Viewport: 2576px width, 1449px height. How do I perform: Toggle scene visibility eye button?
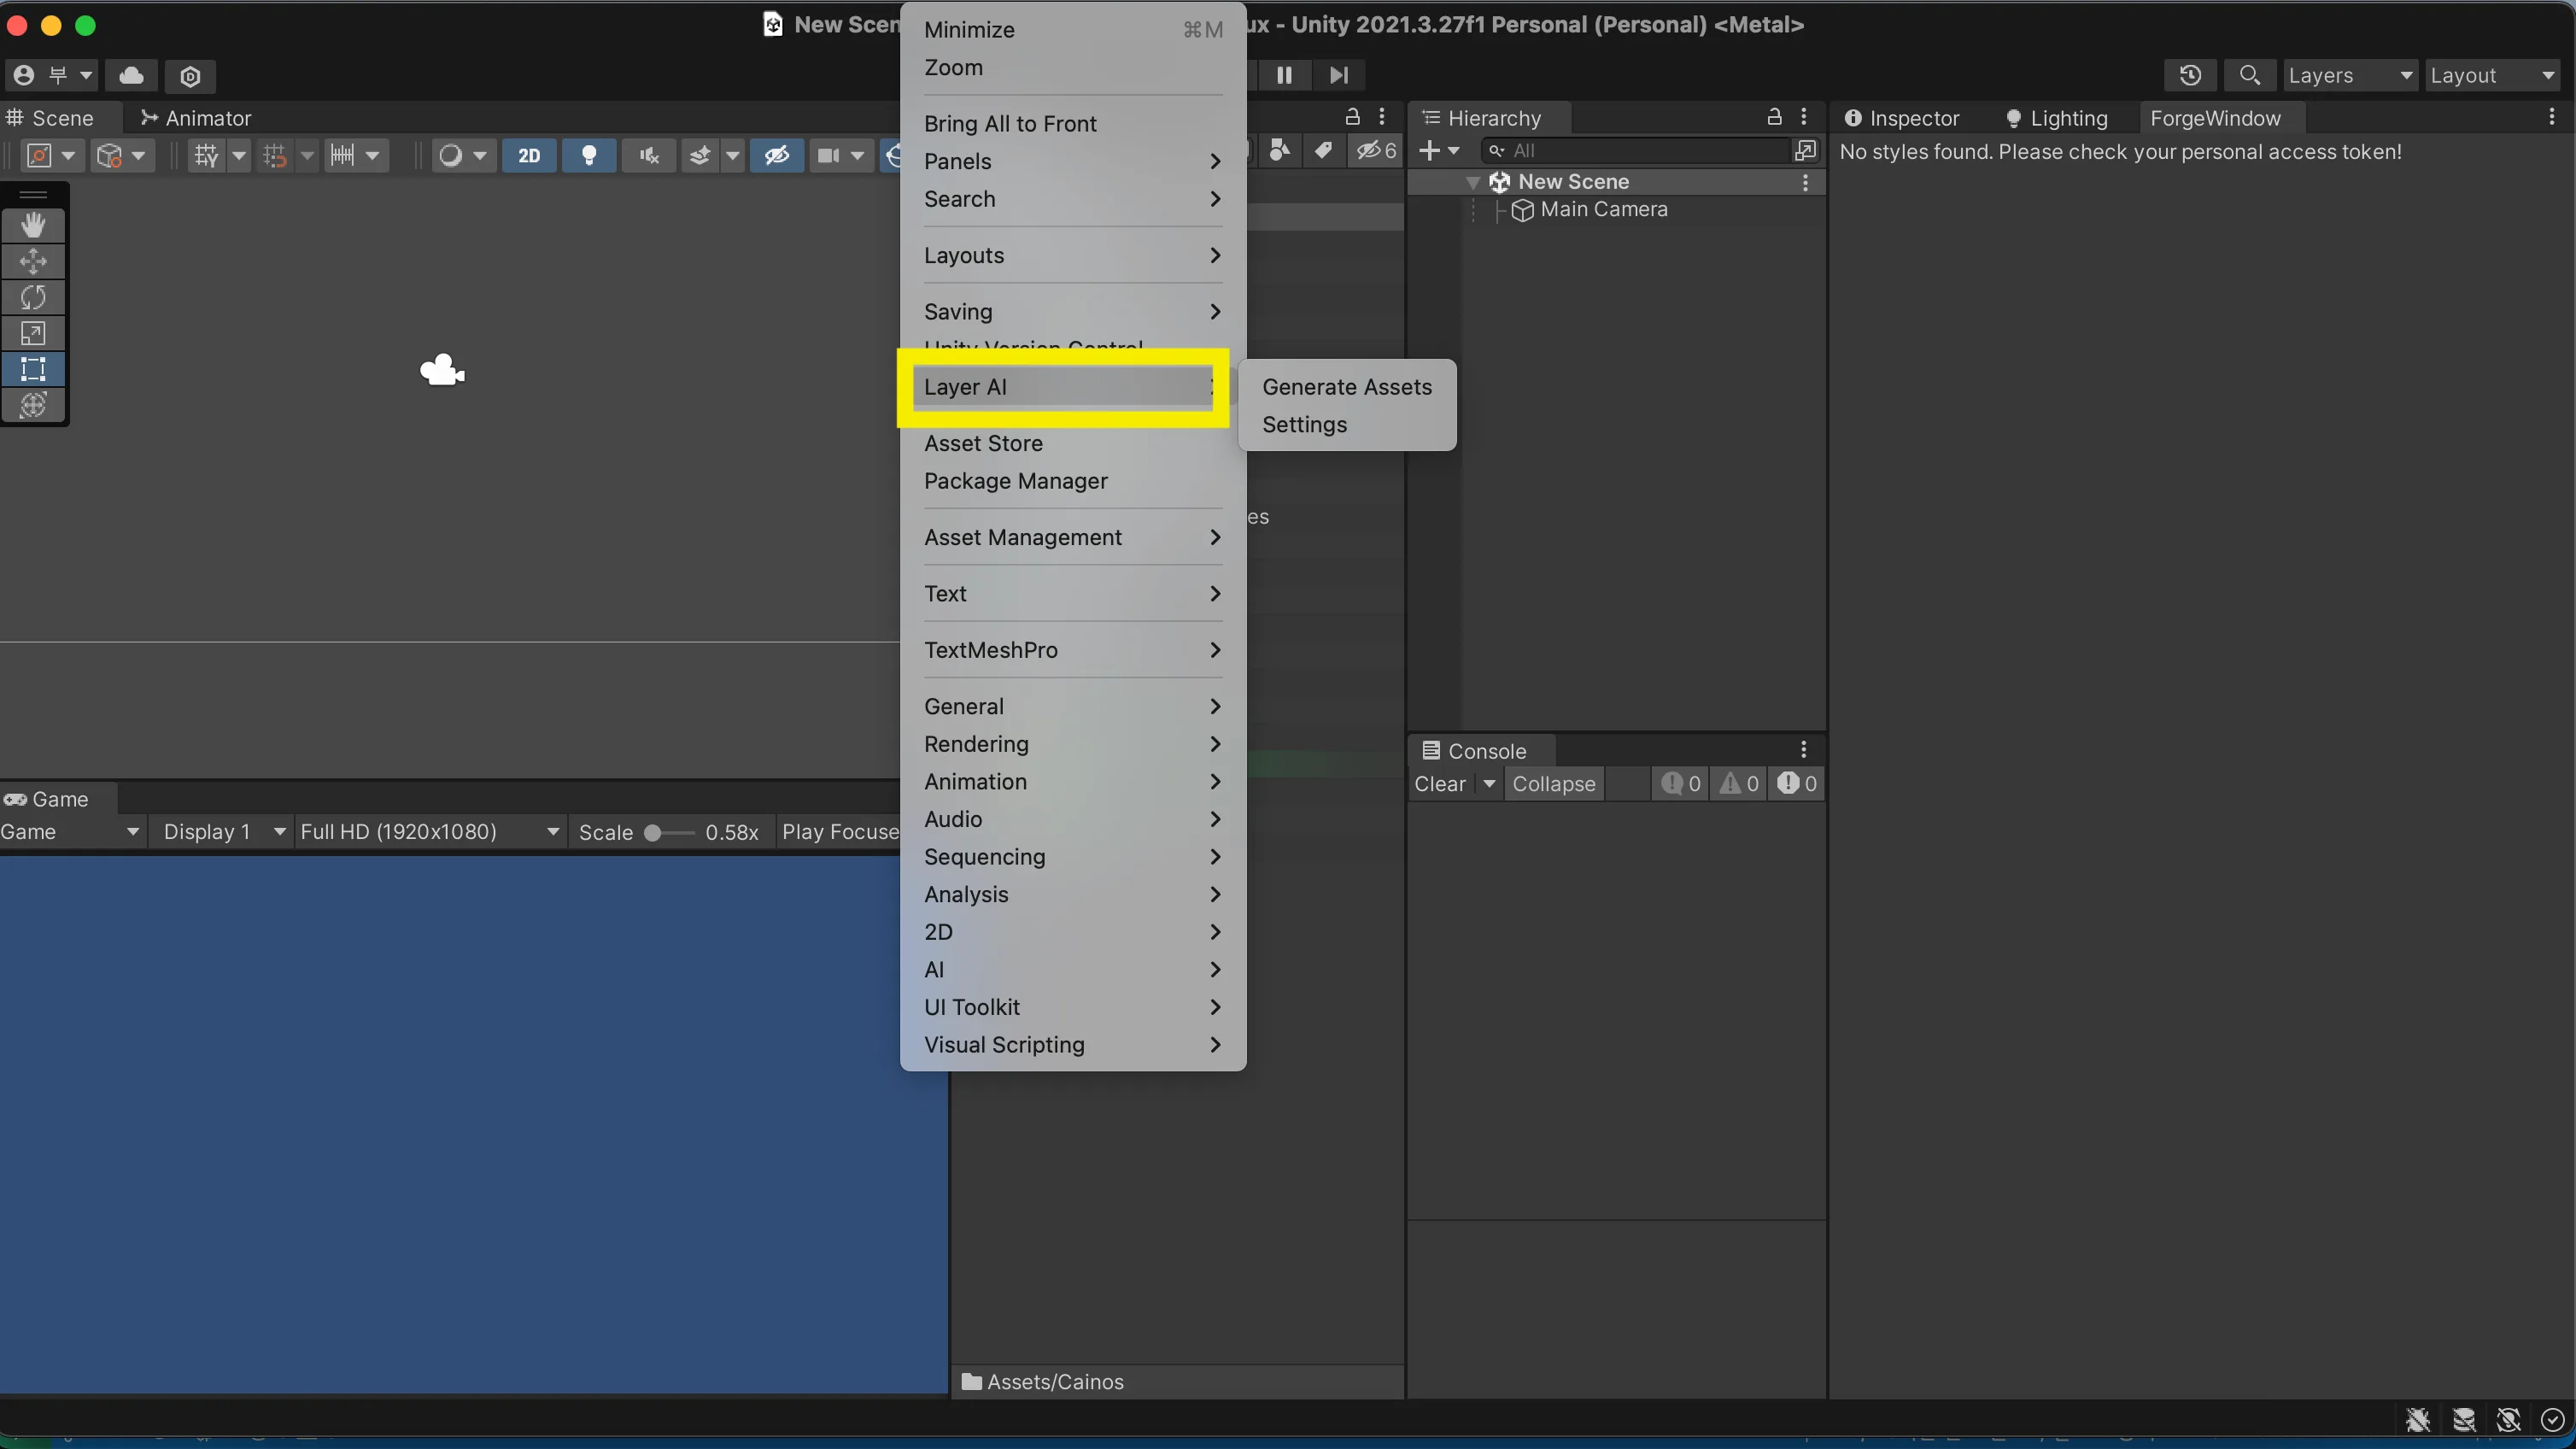[x=777, y=155]
